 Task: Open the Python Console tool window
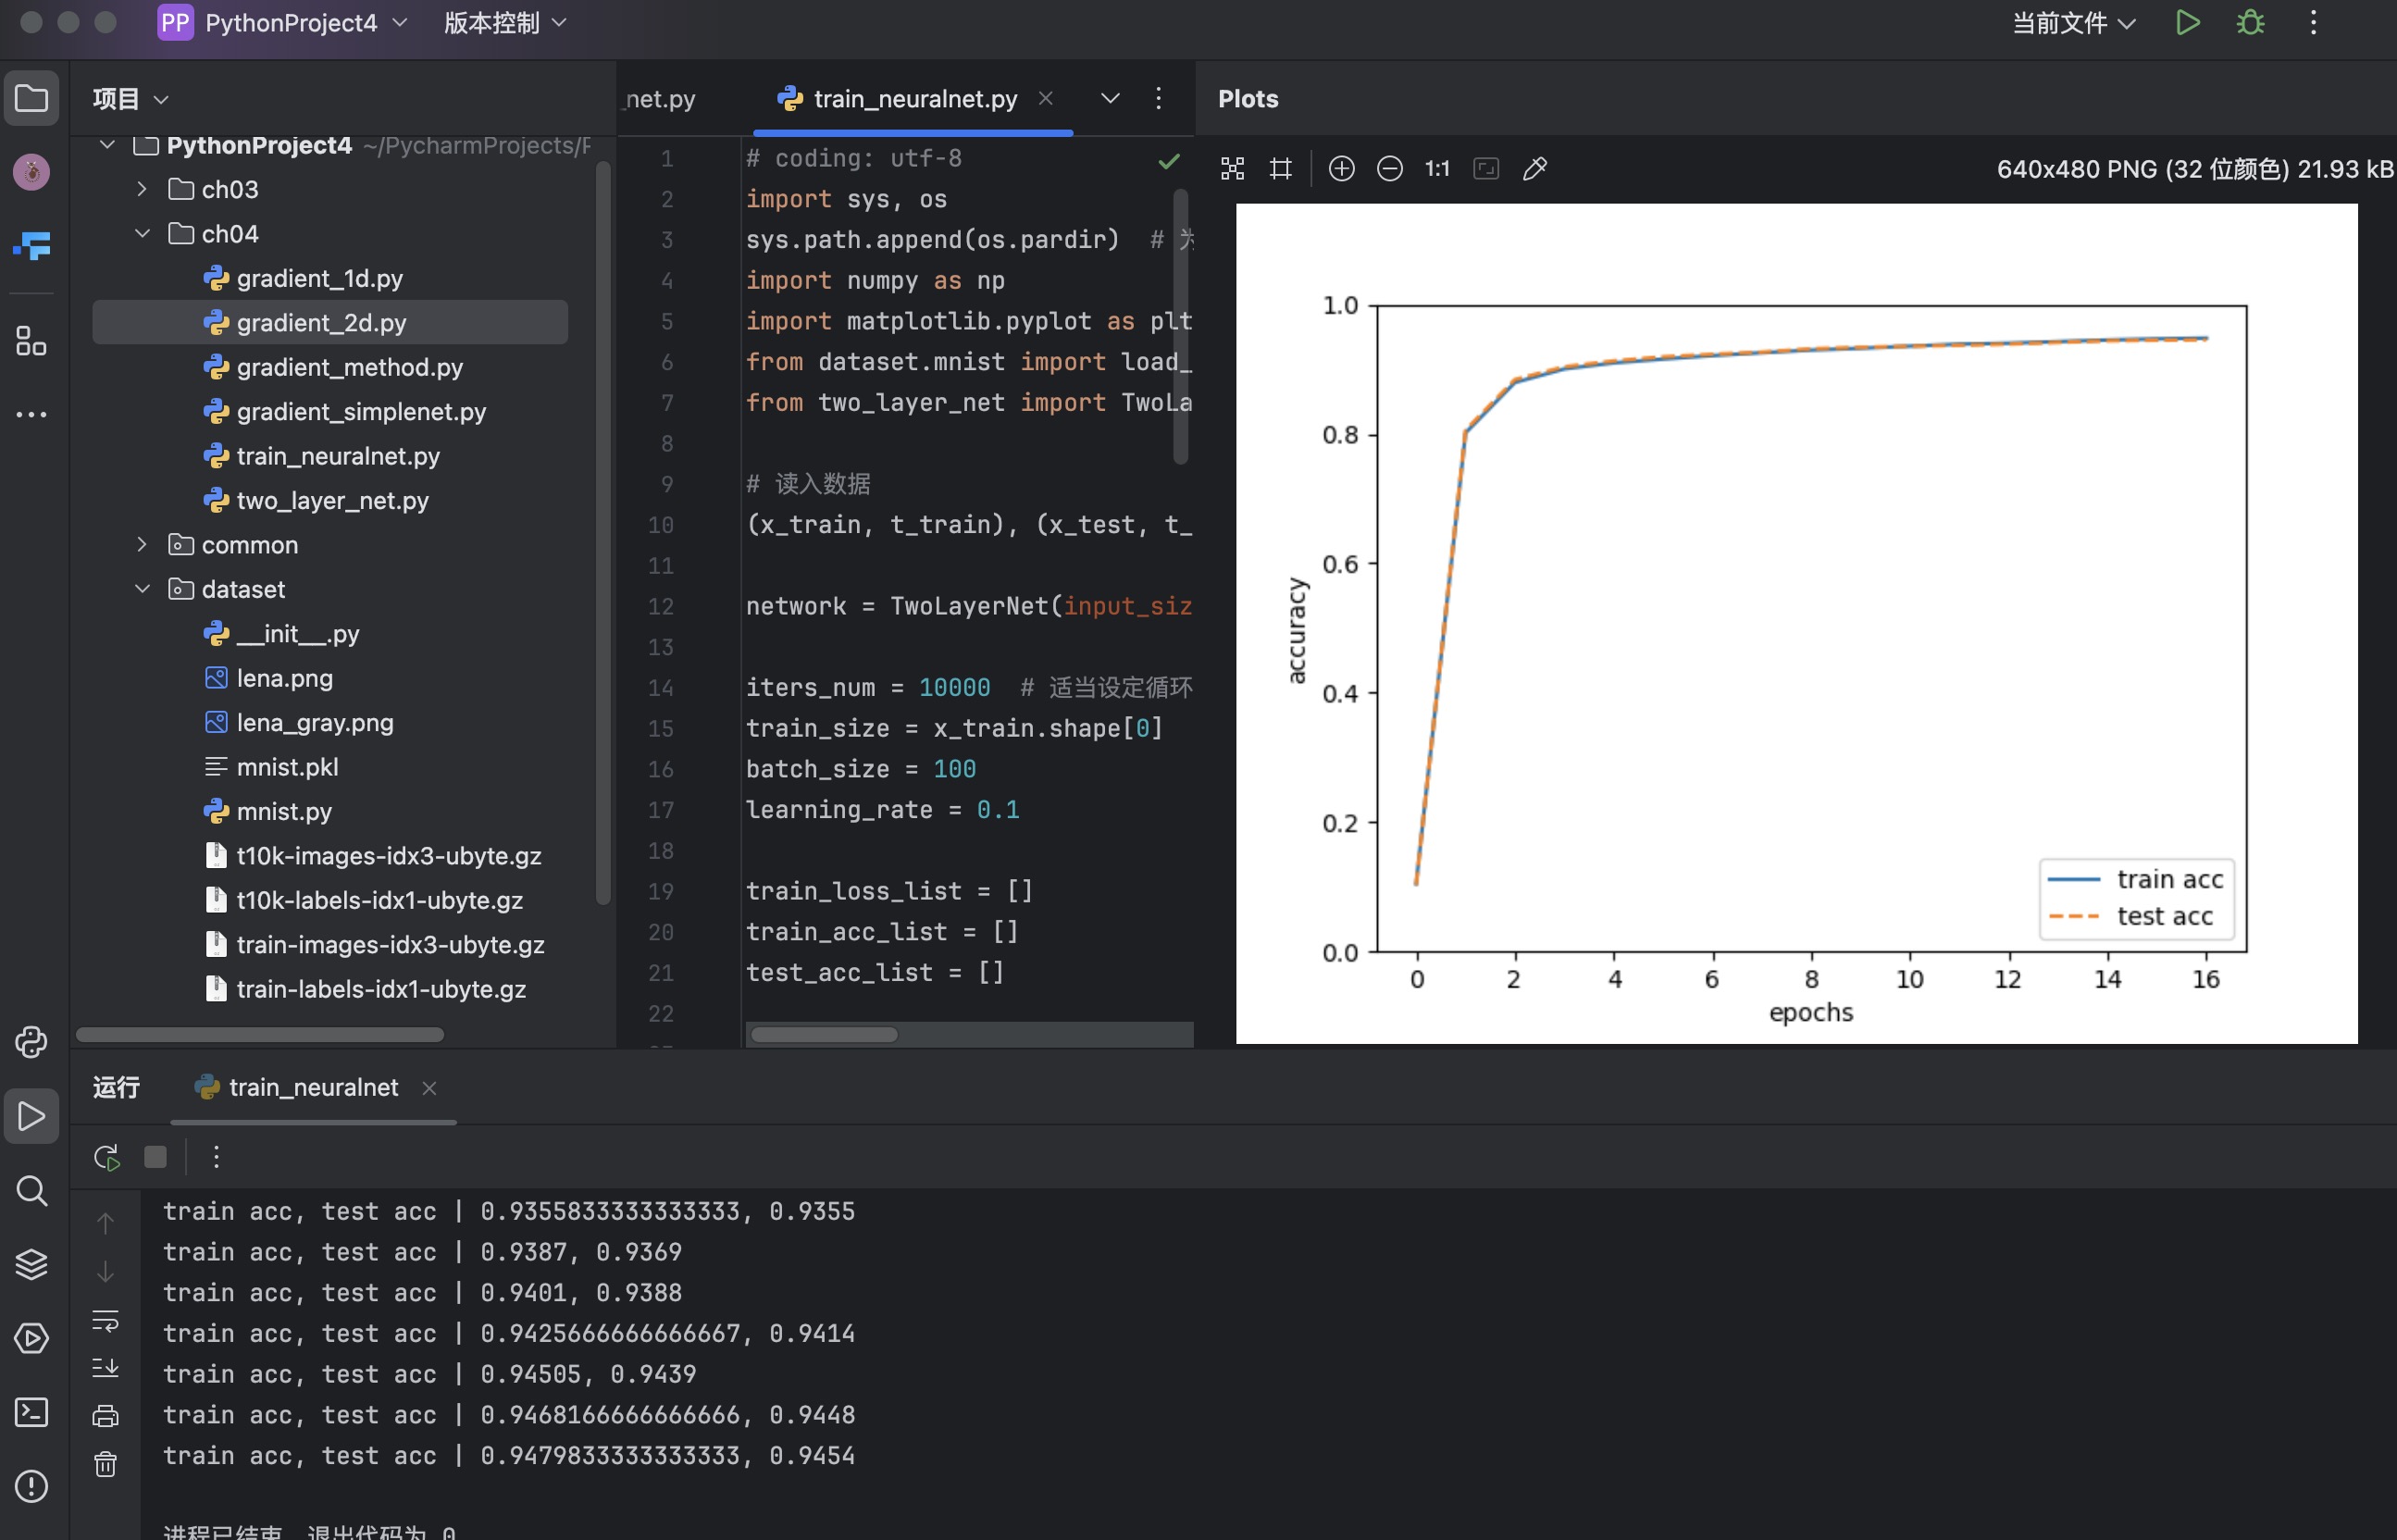pos(31,1042)
